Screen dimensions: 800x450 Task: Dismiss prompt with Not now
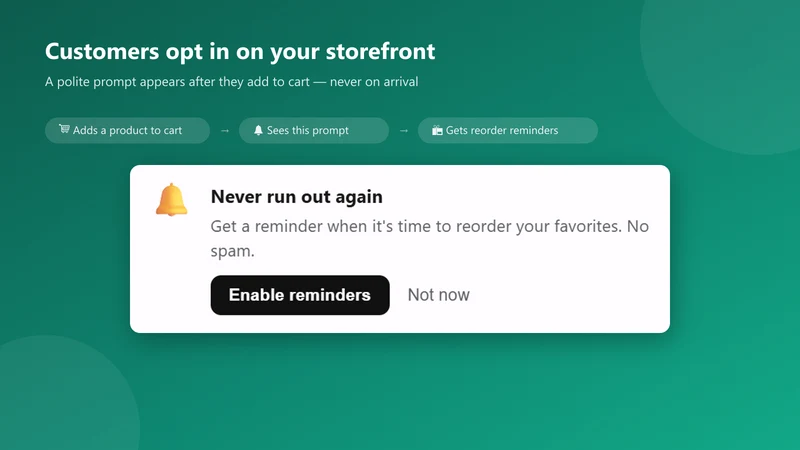point(438,295)
